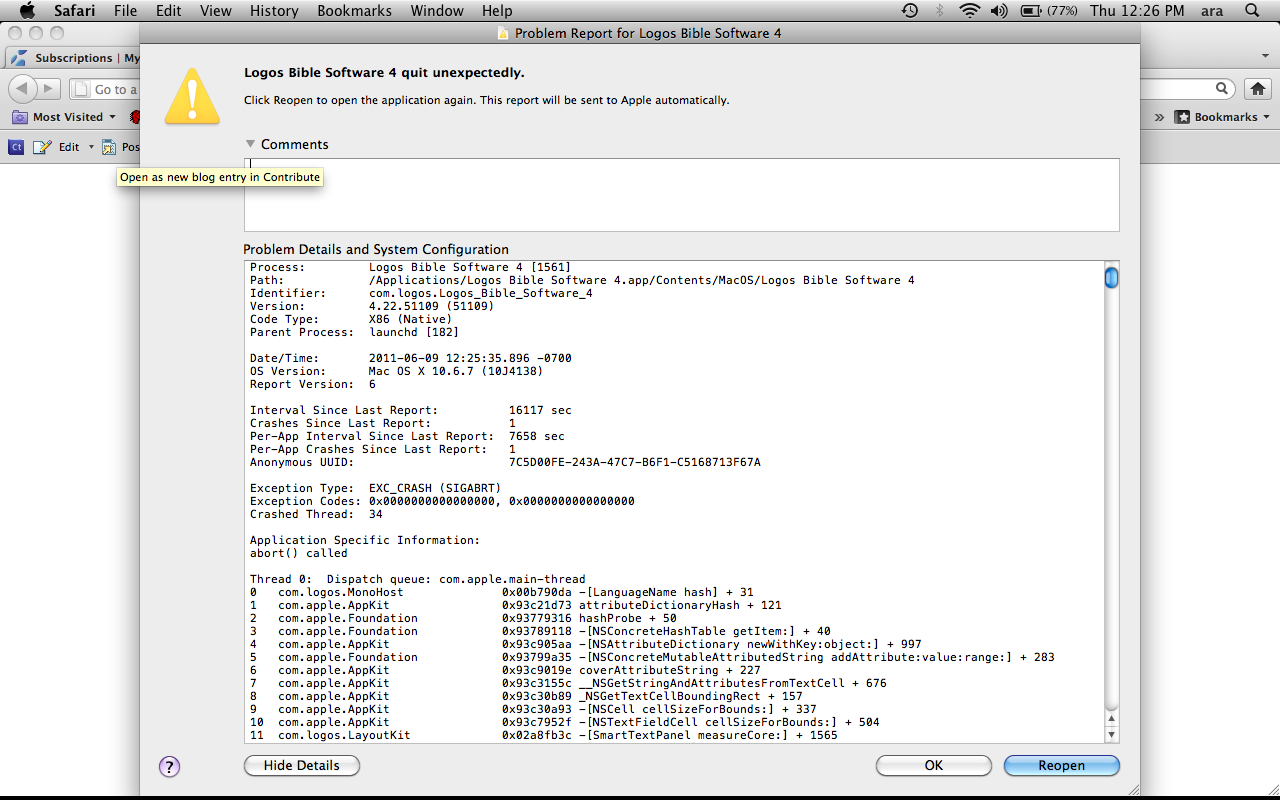Click the Version 4.22.51109 line
Viewport: 1280px width, 800px height.
pyautogui.click(x=372, y=306)
